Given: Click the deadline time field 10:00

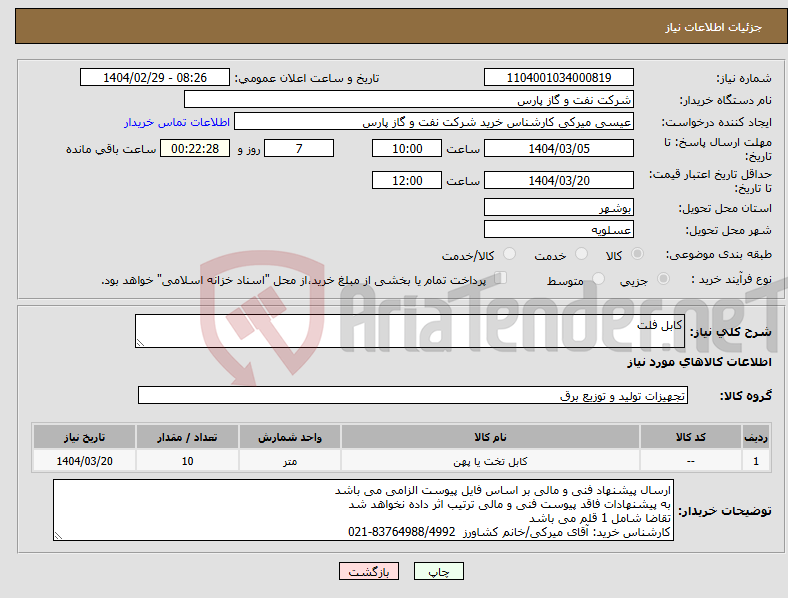Looking at the screenshot, I should pos(407,148).
